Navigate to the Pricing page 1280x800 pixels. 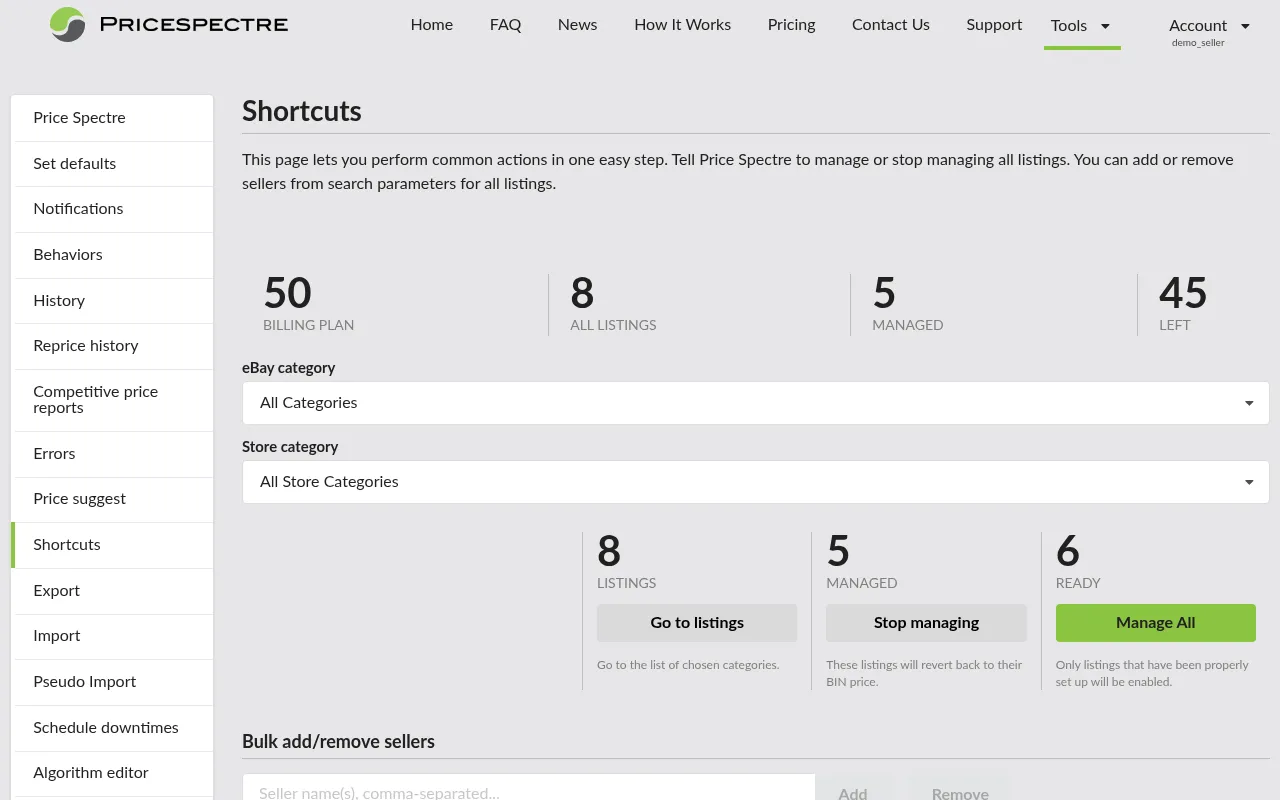[x=791, y=25]
